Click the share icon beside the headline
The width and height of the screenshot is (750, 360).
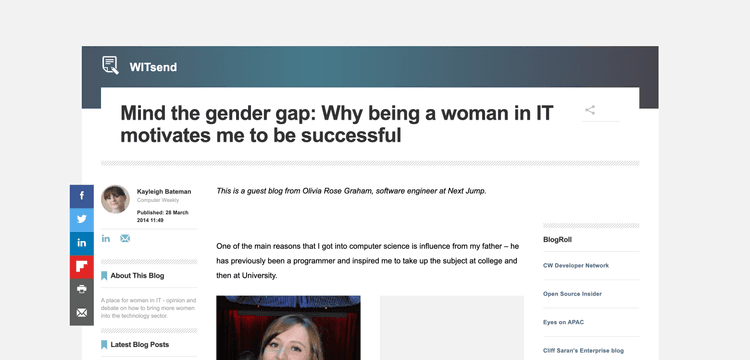click(590, 110)
